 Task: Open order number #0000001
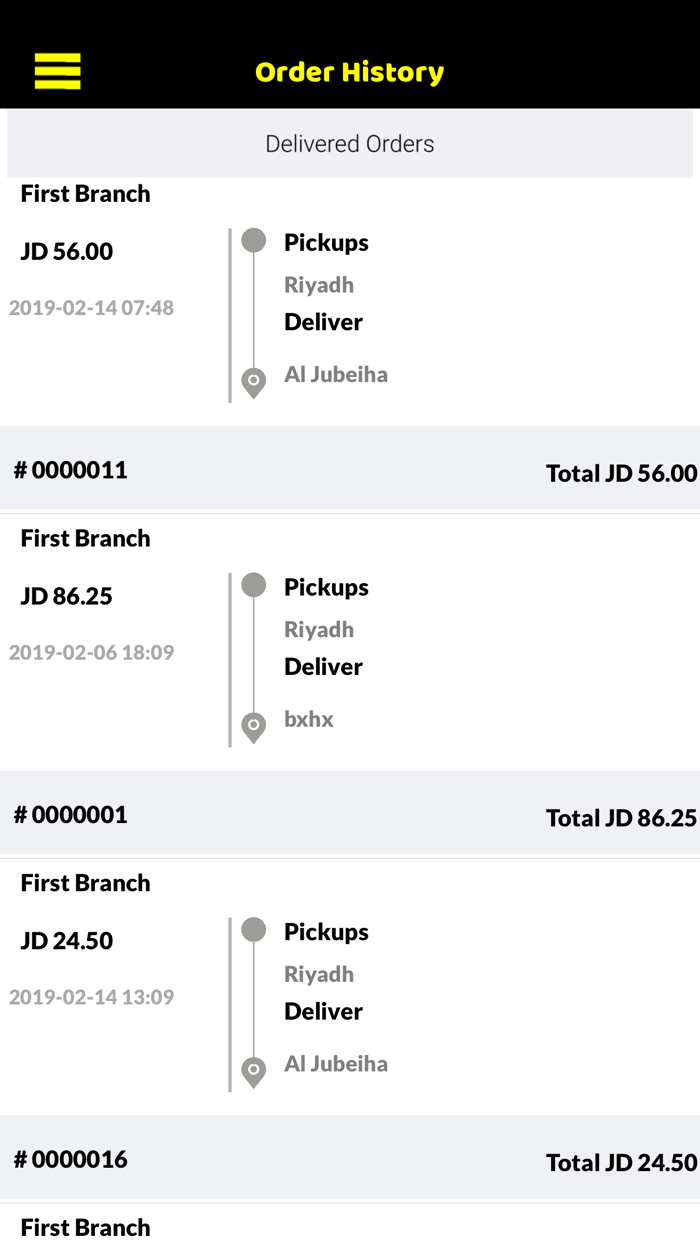71,814
